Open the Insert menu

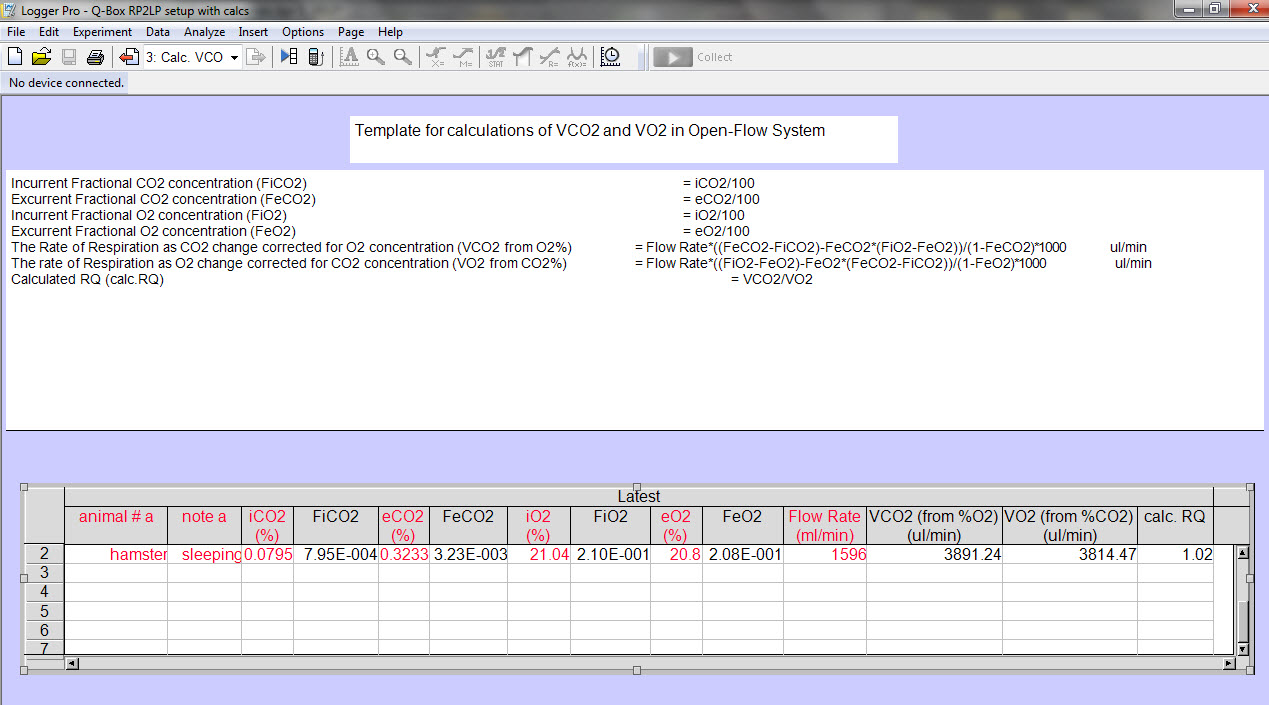[253, 31]
